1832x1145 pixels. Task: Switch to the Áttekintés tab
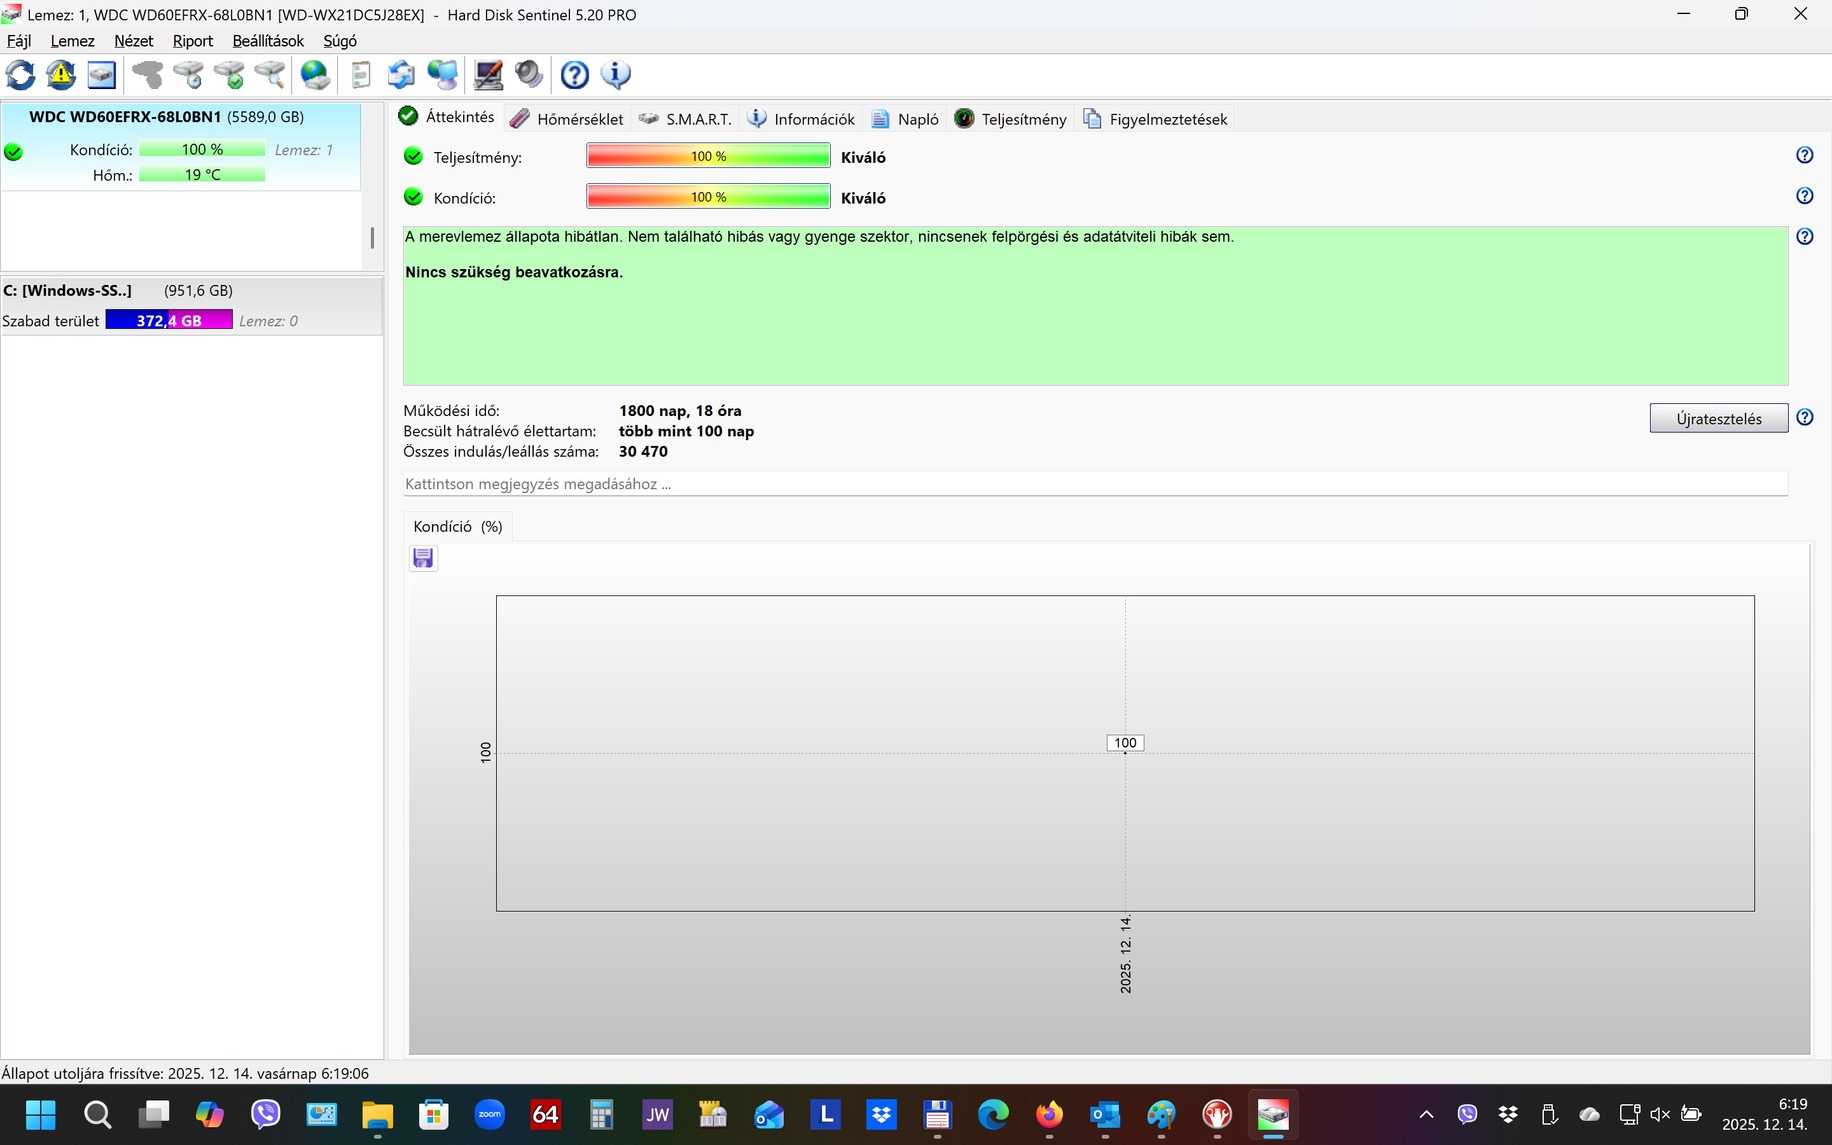(447, 117)
